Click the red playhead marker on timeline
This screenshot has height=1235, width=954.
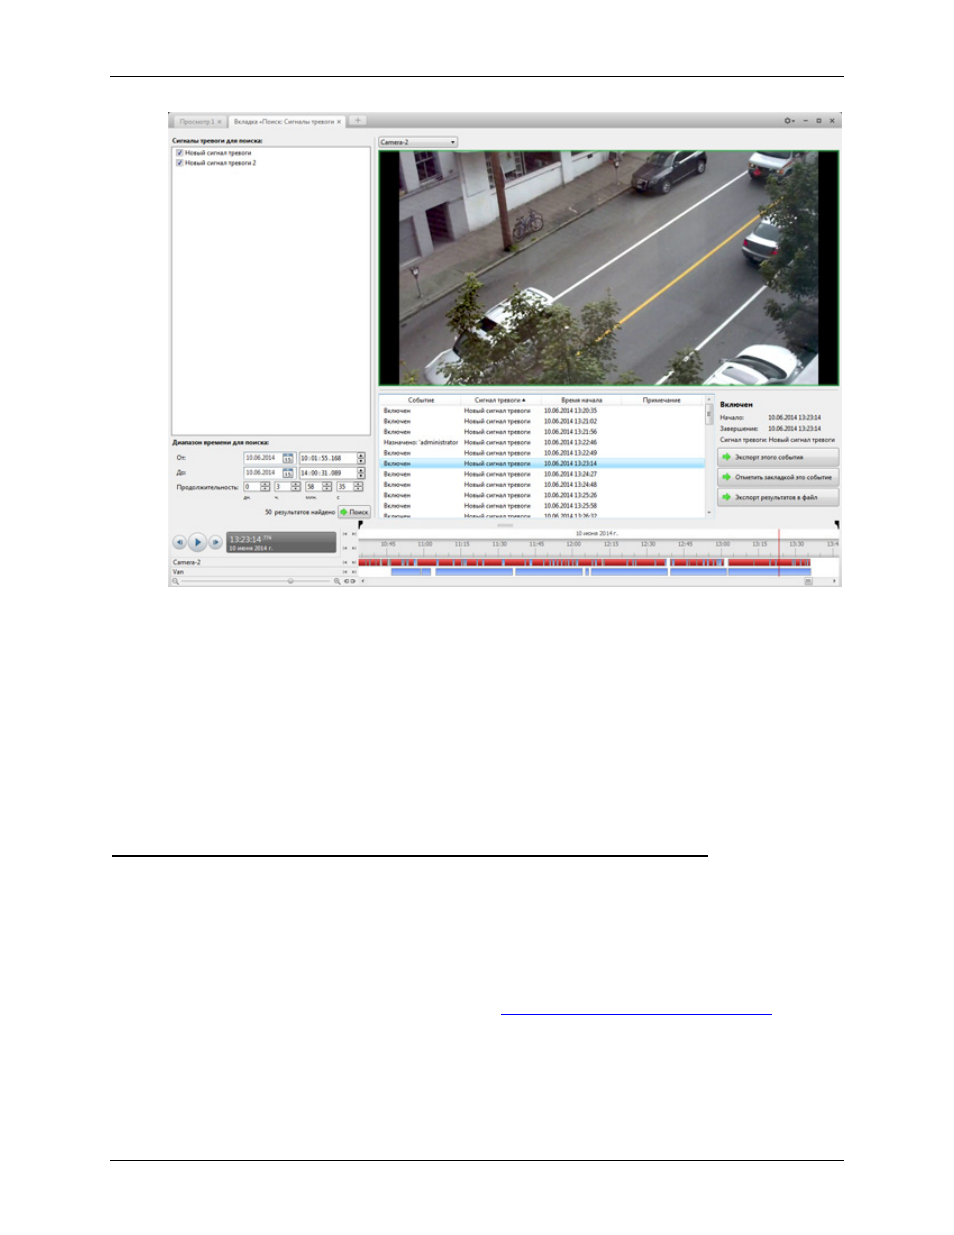[x=779, y=553]
